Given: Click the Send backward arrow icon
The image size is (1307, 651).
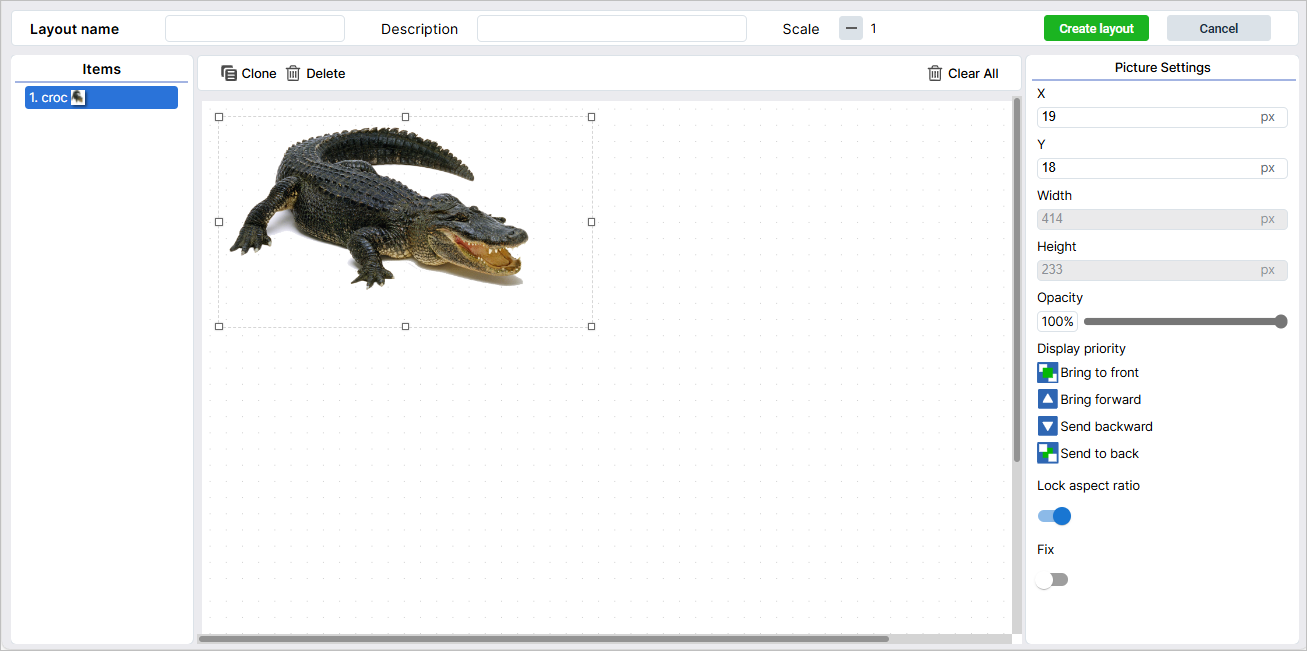Looking at the screenshot, I should pyautogui.click(x=1047, y=427).
